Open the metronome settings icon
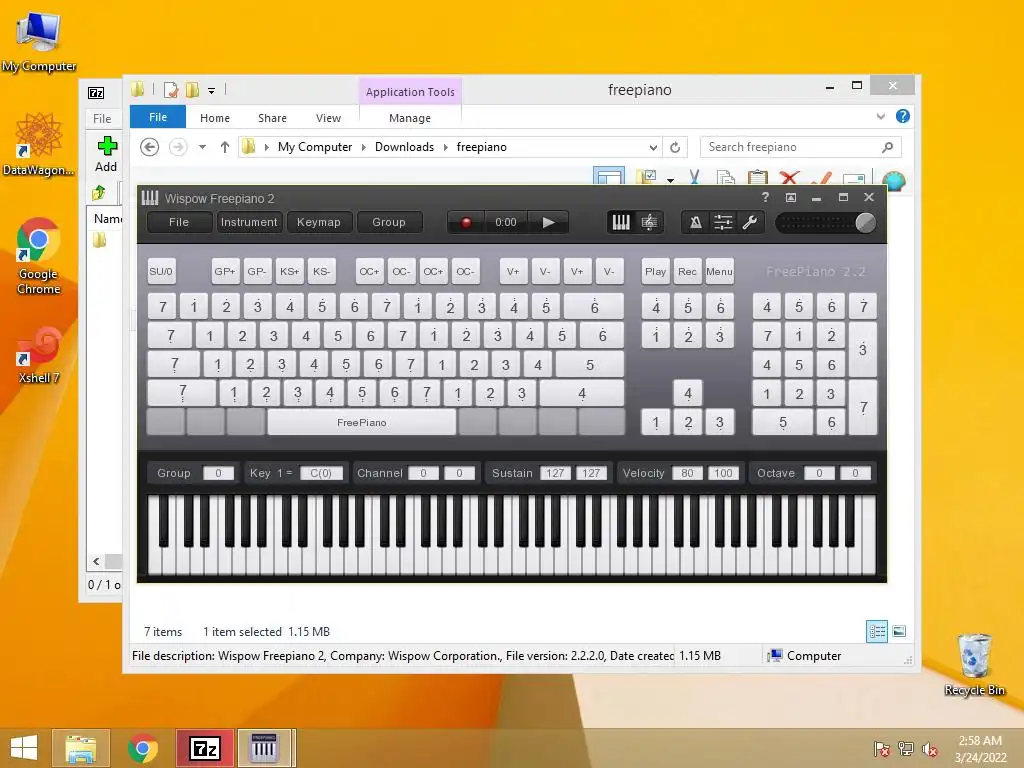 [x=696, y=223]
